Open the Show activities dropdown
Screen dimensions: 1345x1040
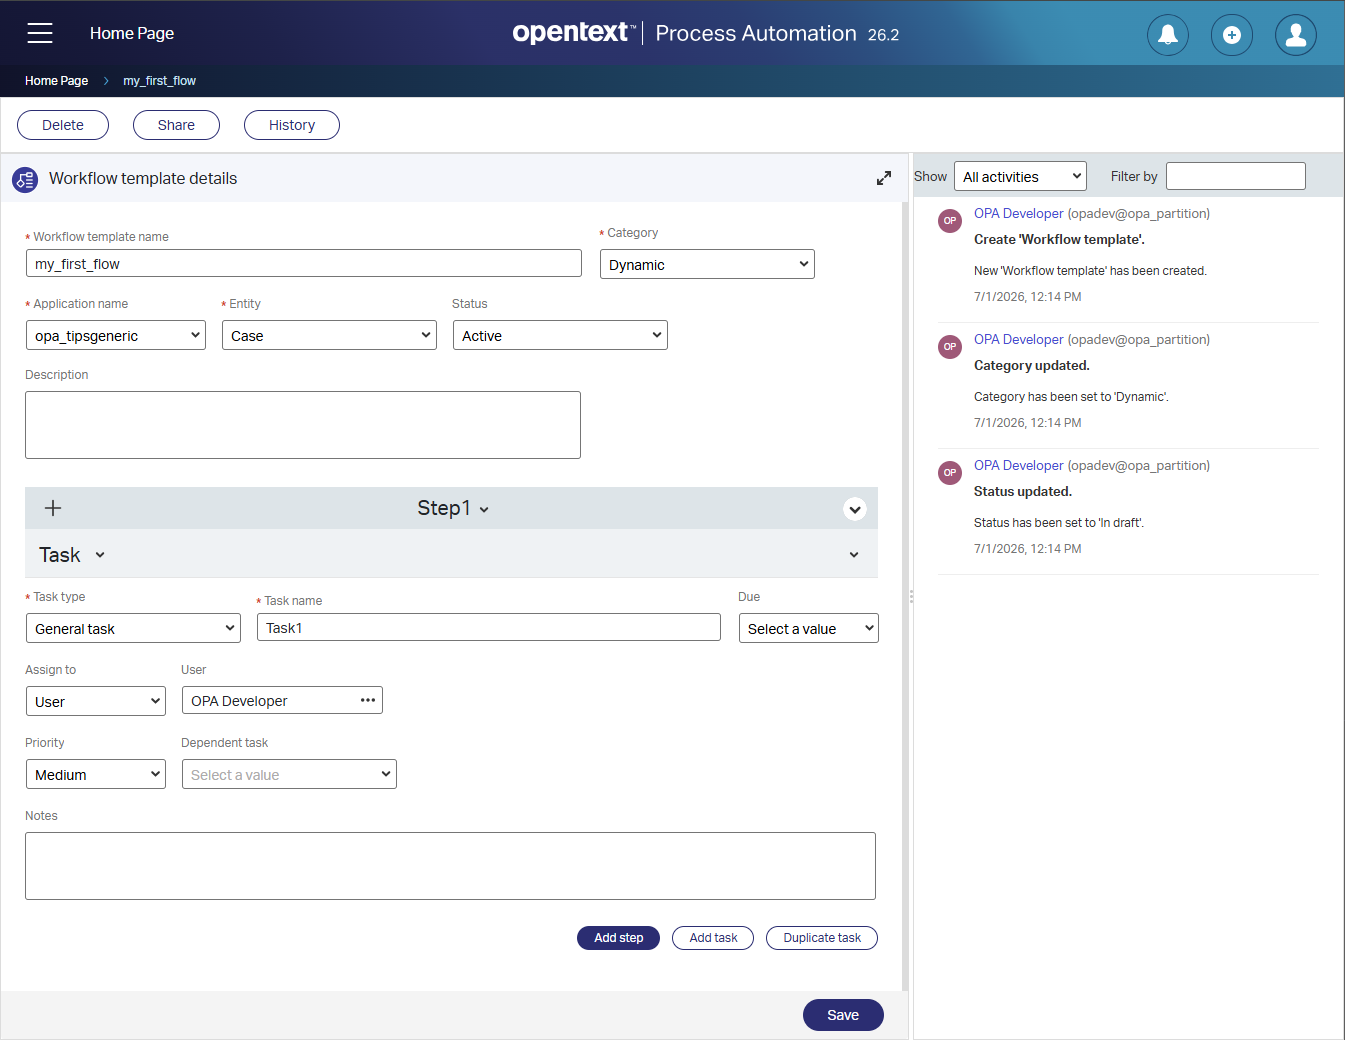(1020, 176)
